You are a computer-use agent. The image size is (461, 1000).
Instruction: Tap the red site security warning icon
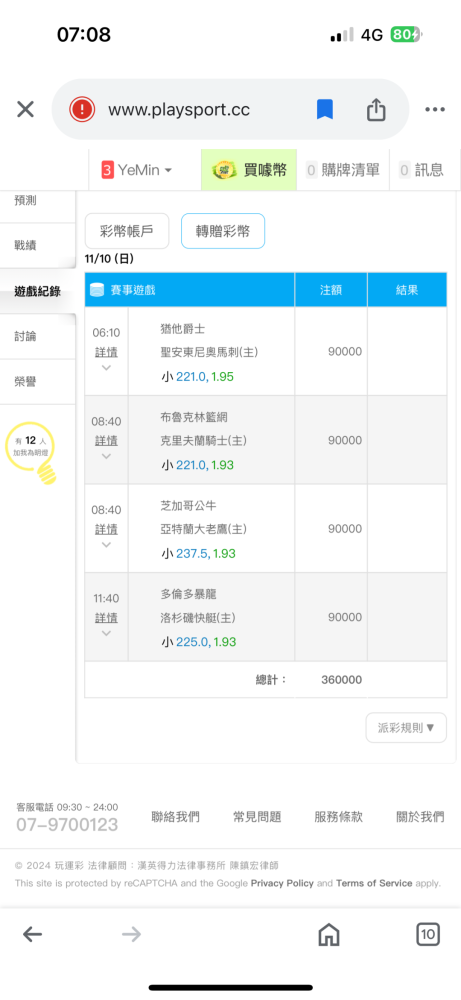[82, 110]
